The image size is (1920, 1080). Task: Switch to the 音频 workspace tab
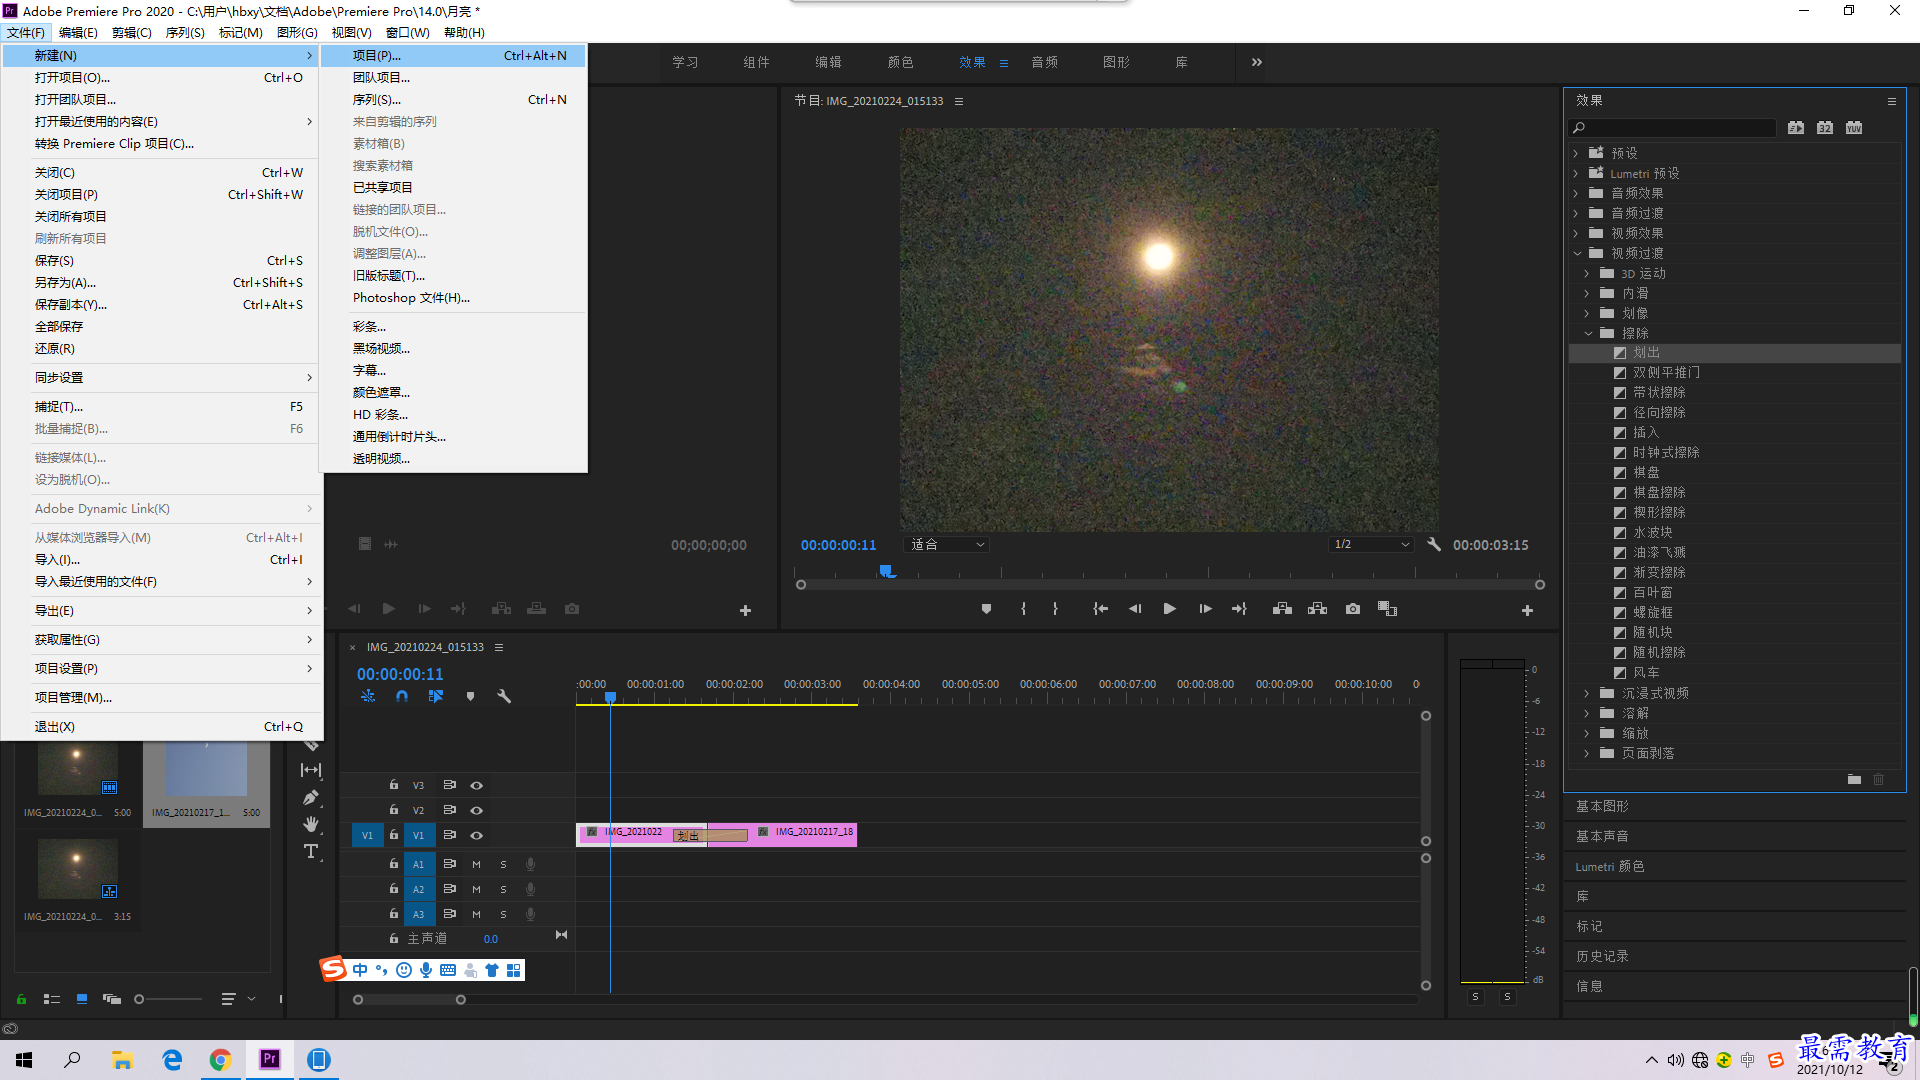1044,62
